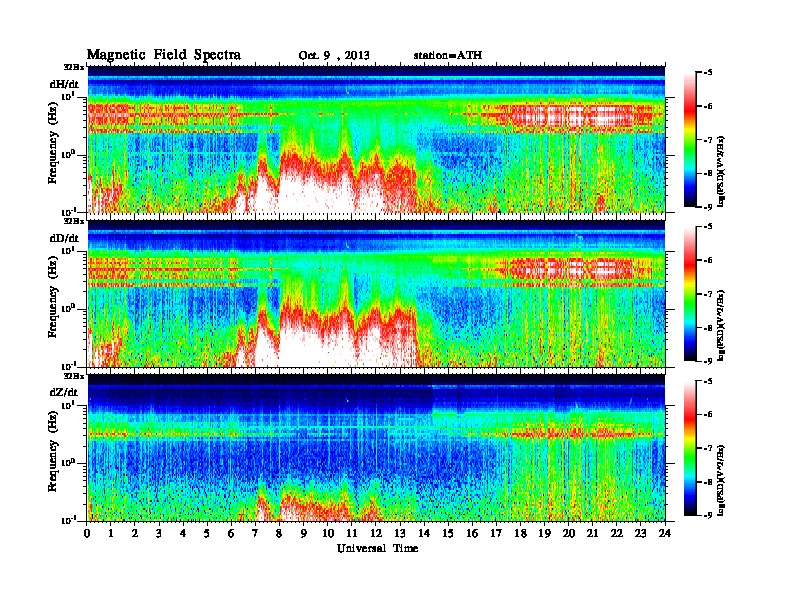Click hour tick label '4' on time axis
Viewport: 792px width, 612px height.
(x=183, y=533)
